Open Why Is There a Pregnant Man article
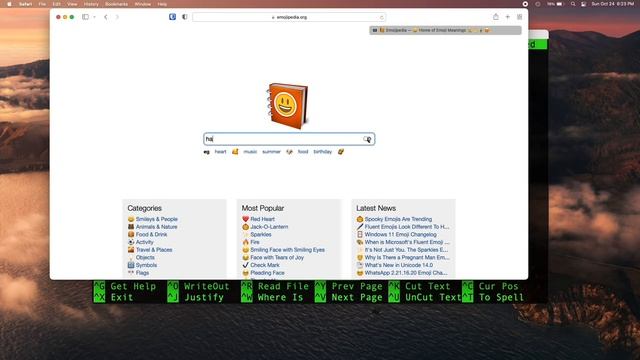This screenshot has height=360, width=640. point(407,258)
